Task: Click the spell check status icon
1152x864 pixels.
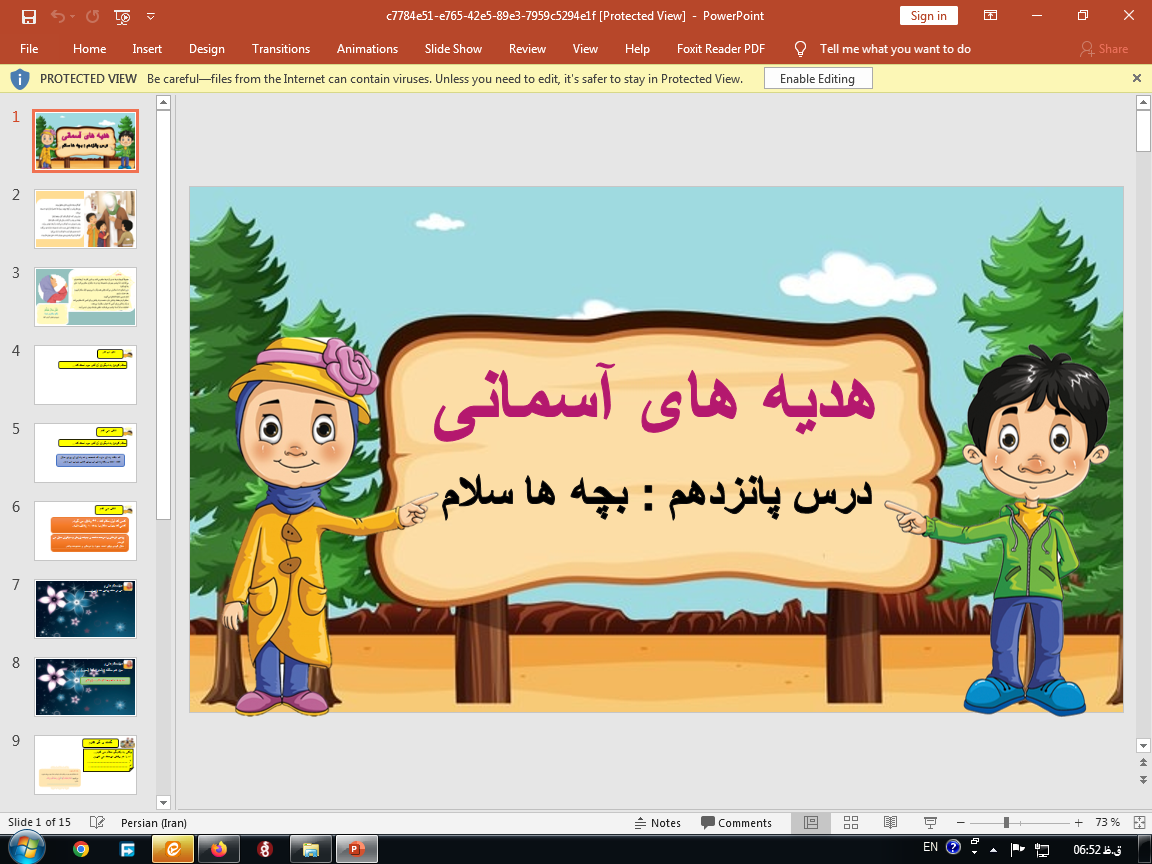Action: [x=97, y=822]
